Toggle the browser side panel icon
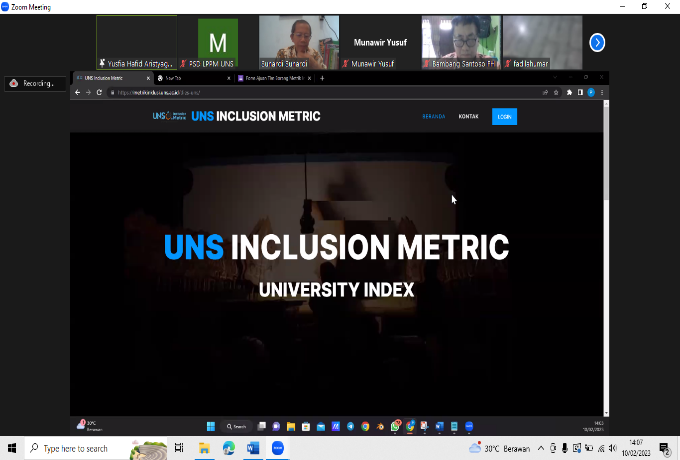The width and height of the screenshot is (680, 460). (x=580, y=92)
